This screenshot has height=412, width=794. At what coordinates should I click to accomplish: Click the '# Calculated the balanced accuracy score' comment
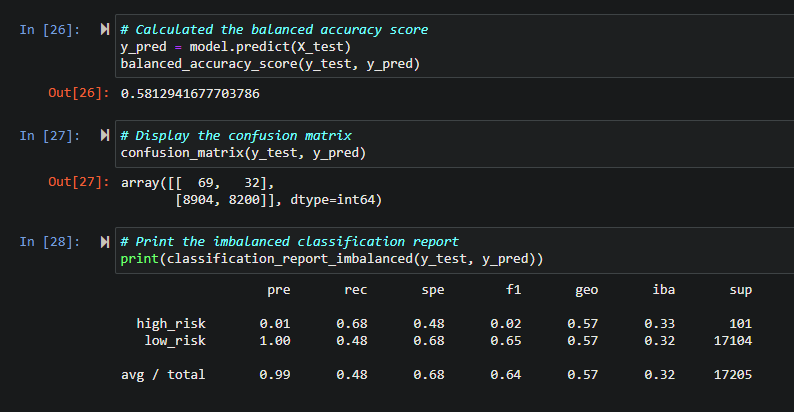coord(274,30)
